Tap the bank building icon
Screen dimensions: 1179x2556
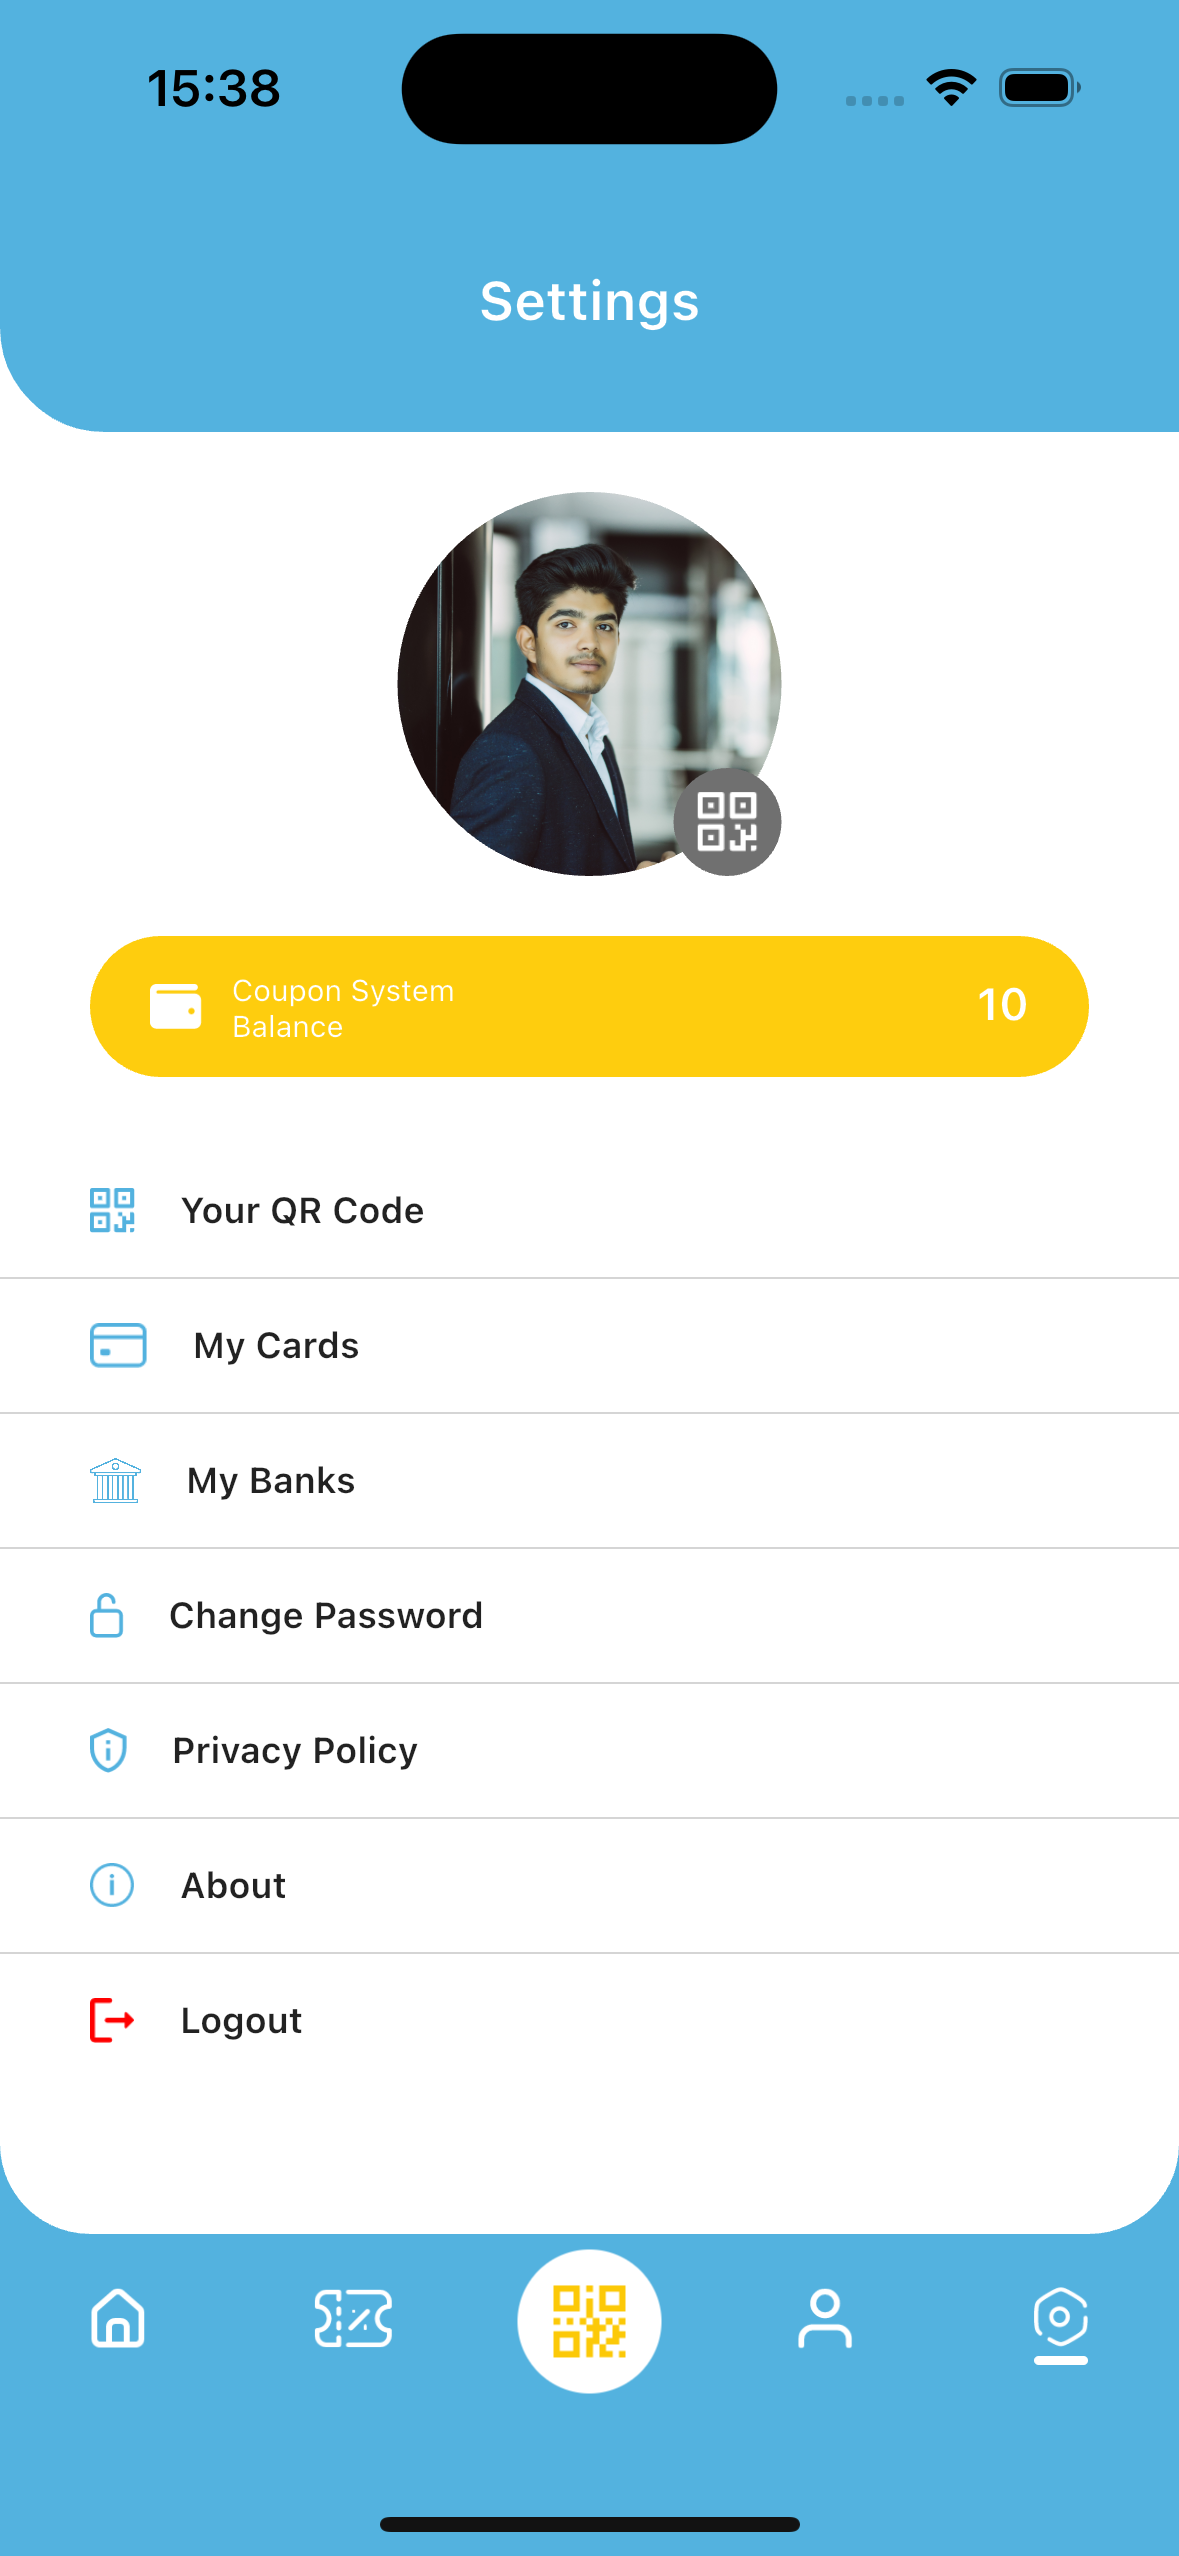click(x=115, y=1481)
